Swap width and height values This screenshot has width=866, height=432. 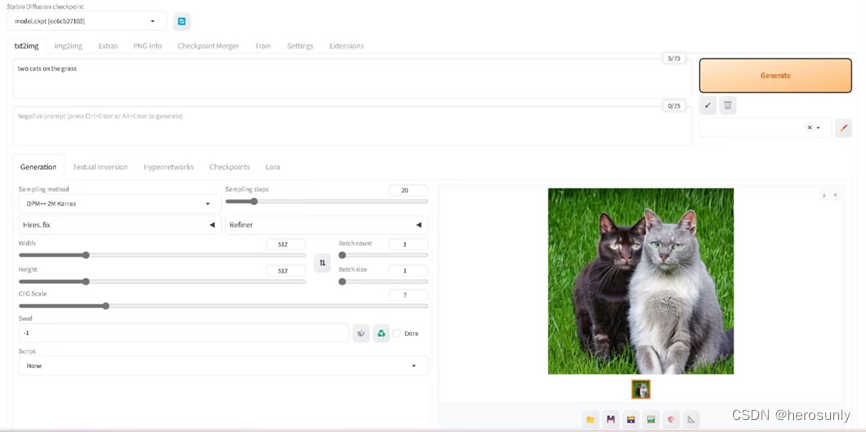click(322, 263)
